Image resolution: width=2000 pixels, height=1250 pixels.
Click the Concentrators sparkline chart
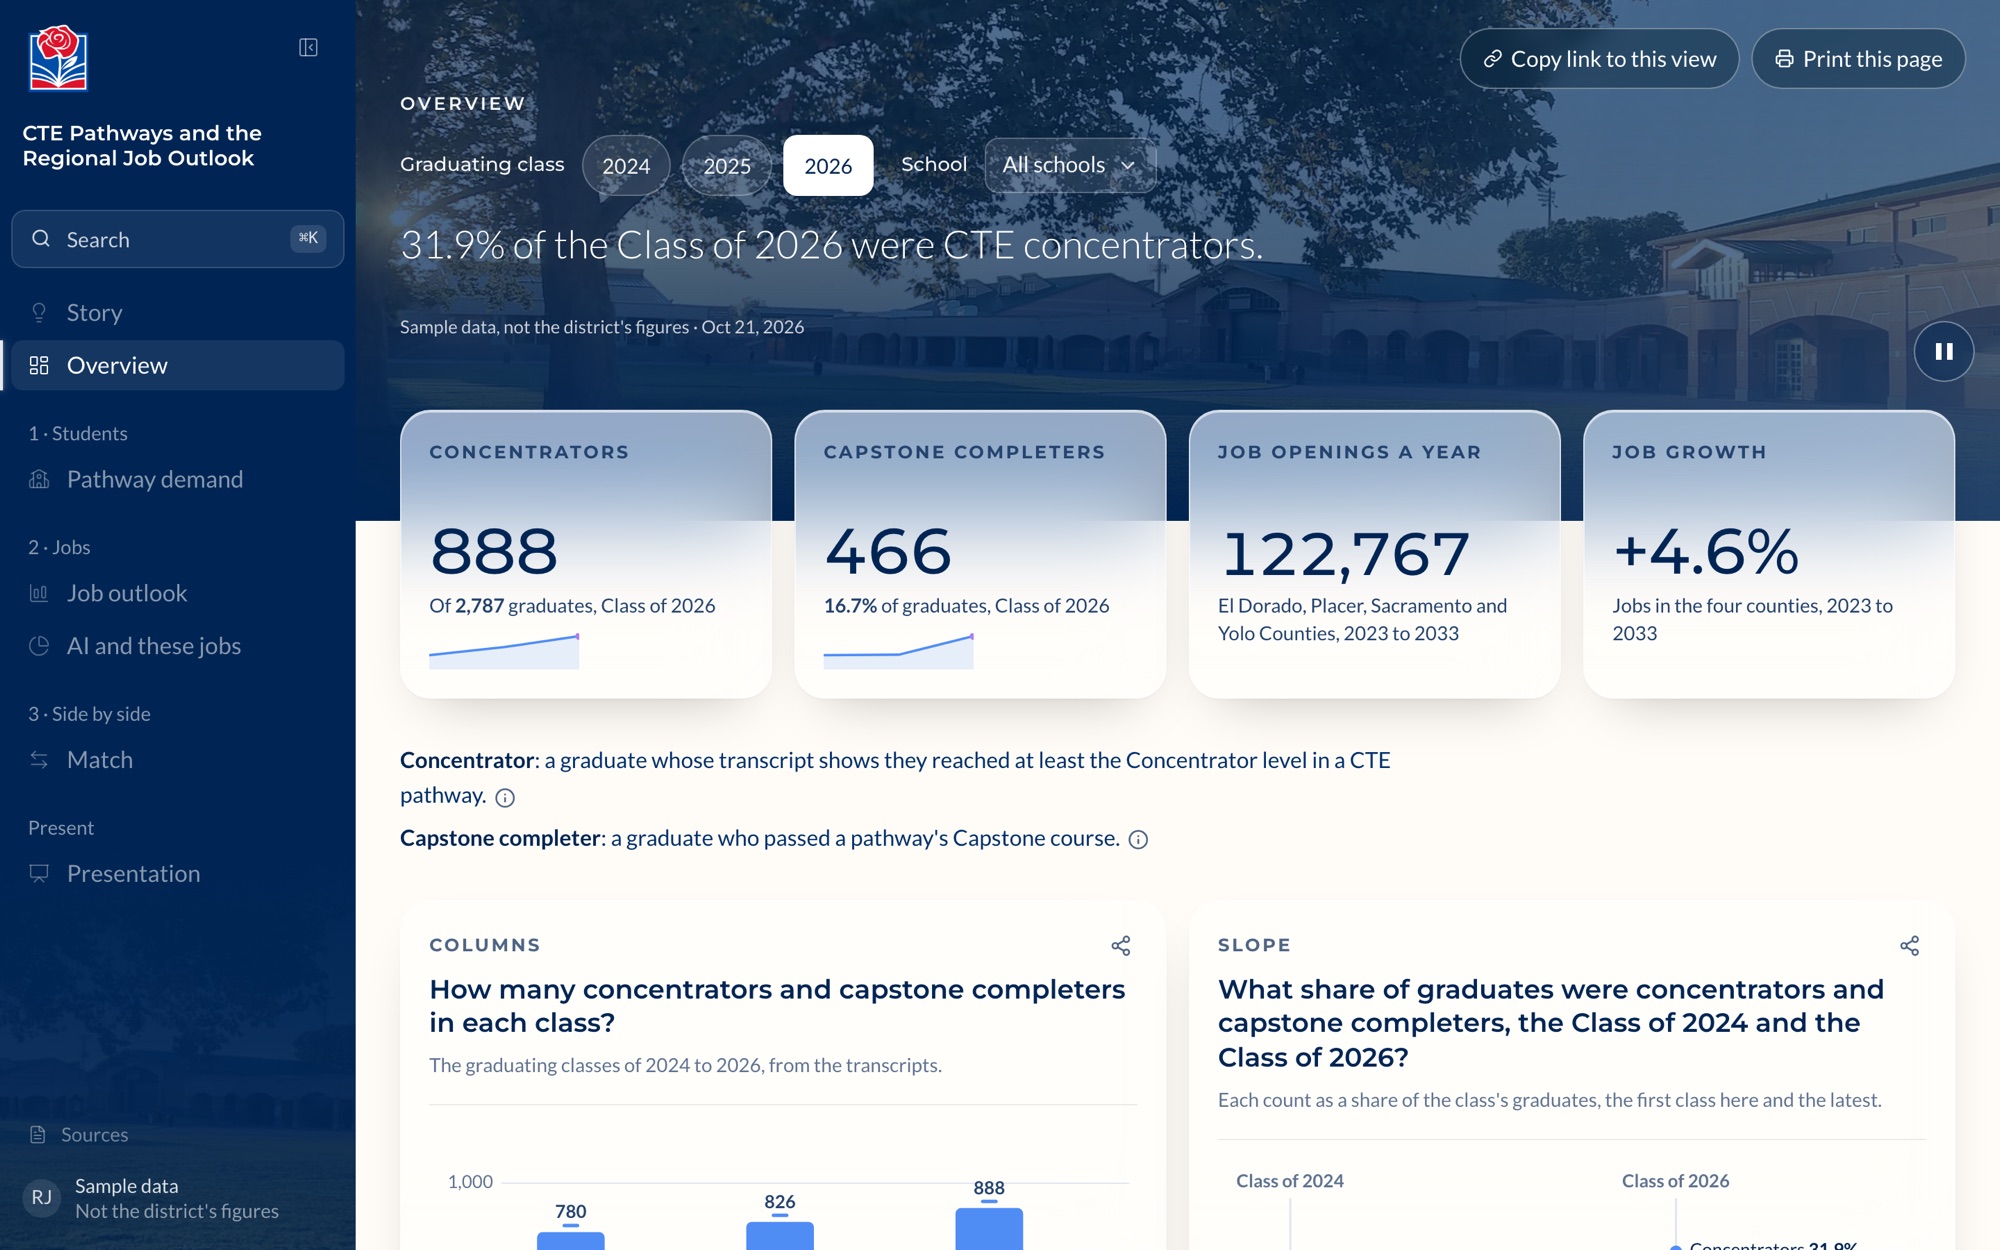[x=504, y=651]
